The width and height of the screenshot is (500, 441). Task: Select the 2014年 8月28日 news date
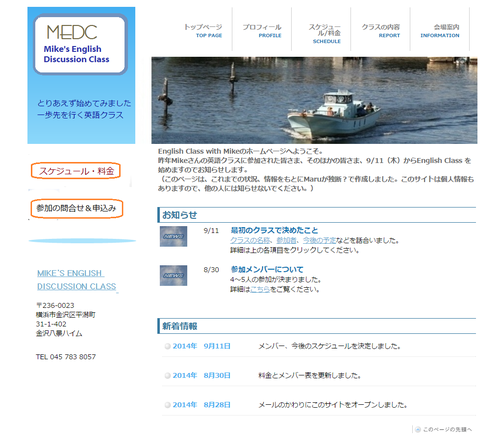point(202,405)
